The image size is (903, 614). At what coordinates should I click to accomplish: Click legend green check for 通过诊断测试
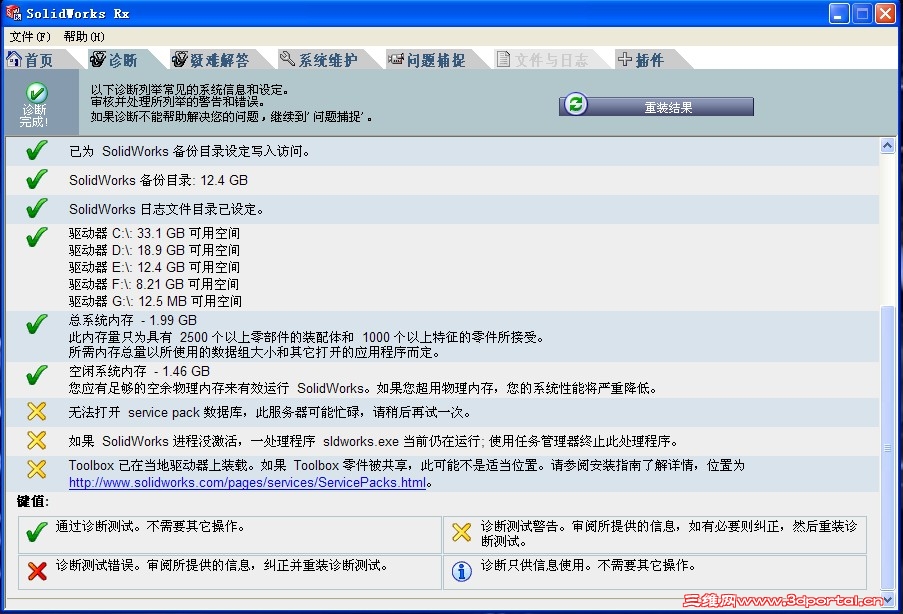click(37, 532)
